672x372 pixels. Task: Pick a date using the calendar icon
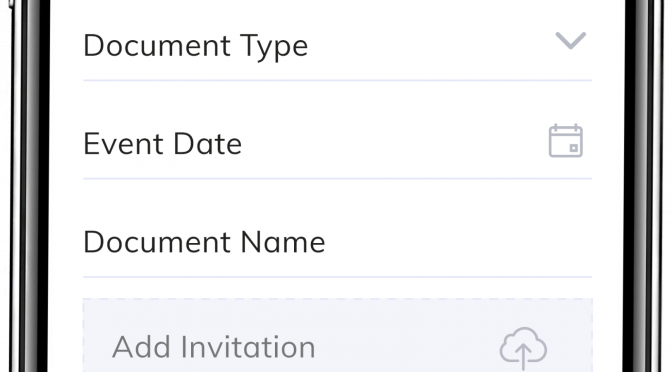pyautogui.click(x=566, y=141)
